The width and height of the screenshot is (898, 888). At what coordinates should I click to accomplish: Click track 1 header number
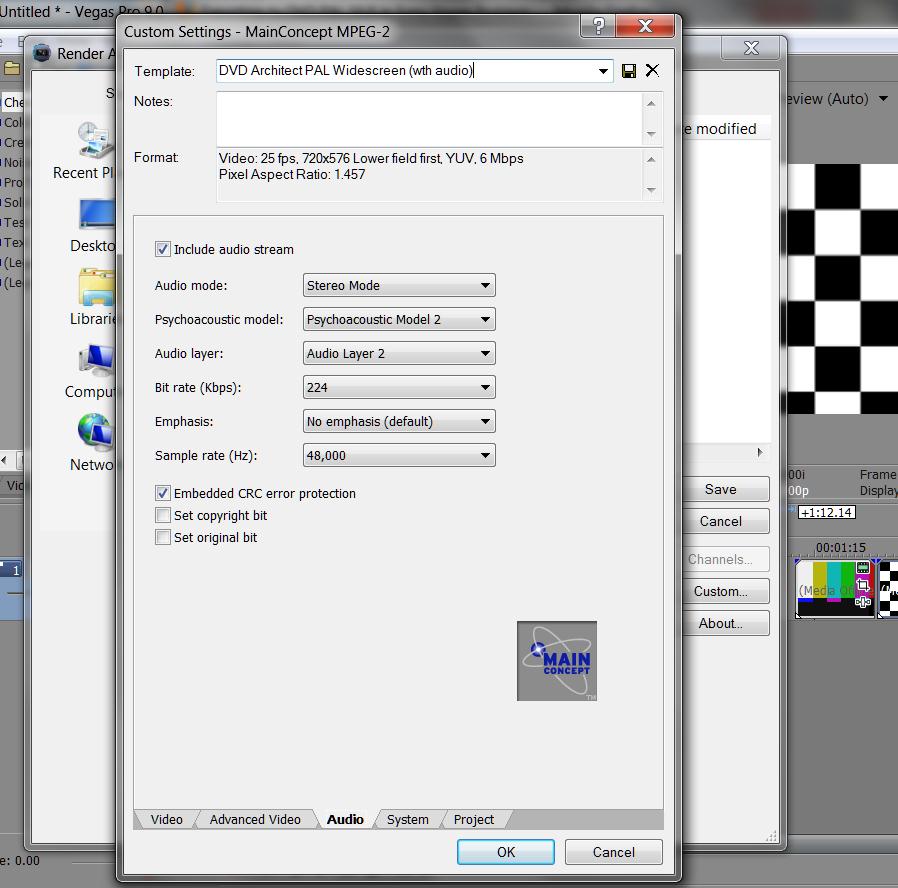(x=16, y=570)
